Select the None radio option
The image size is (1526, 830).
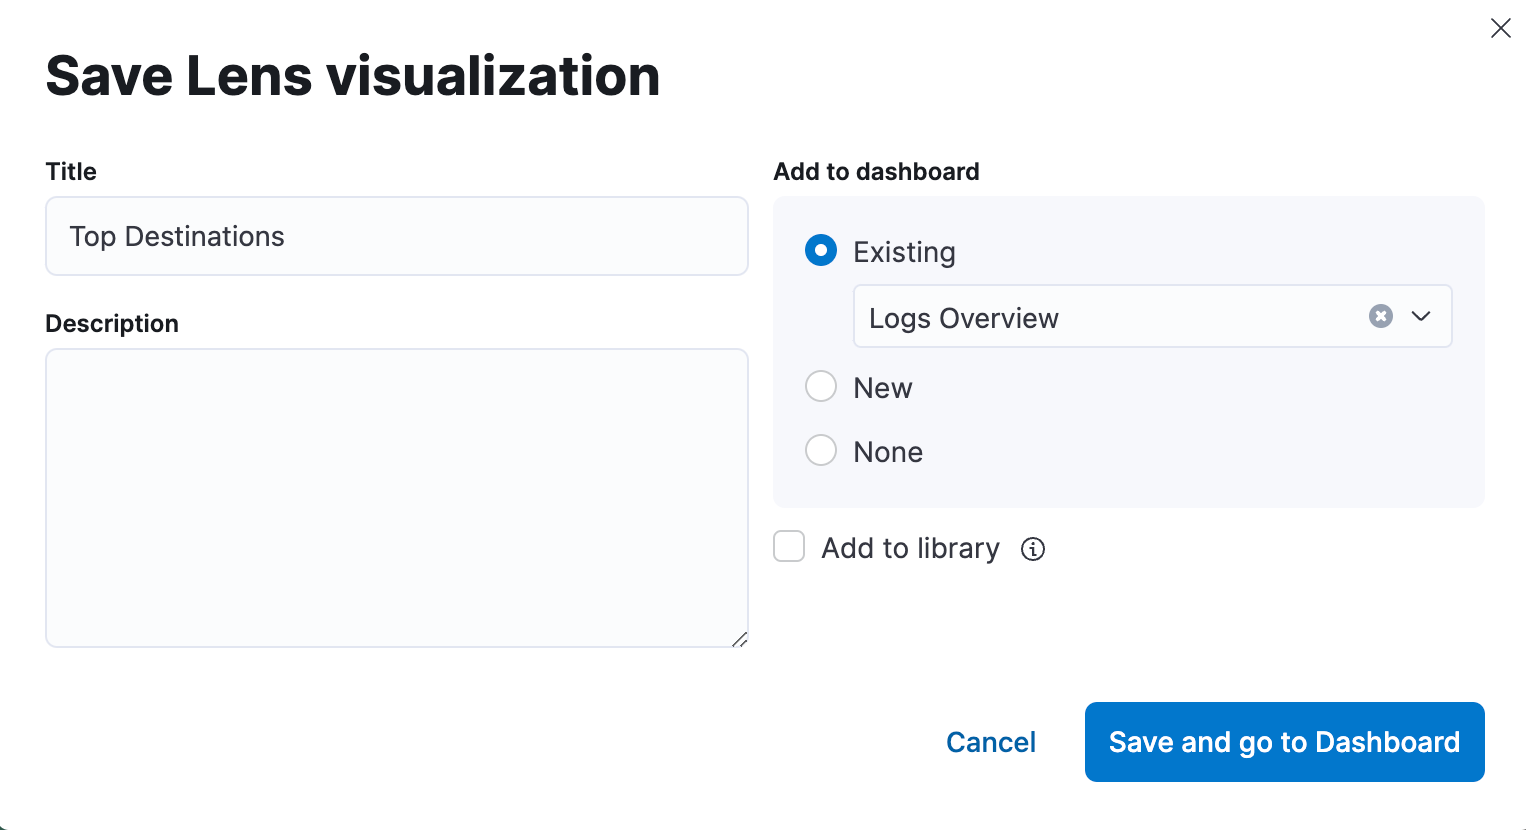821,451
